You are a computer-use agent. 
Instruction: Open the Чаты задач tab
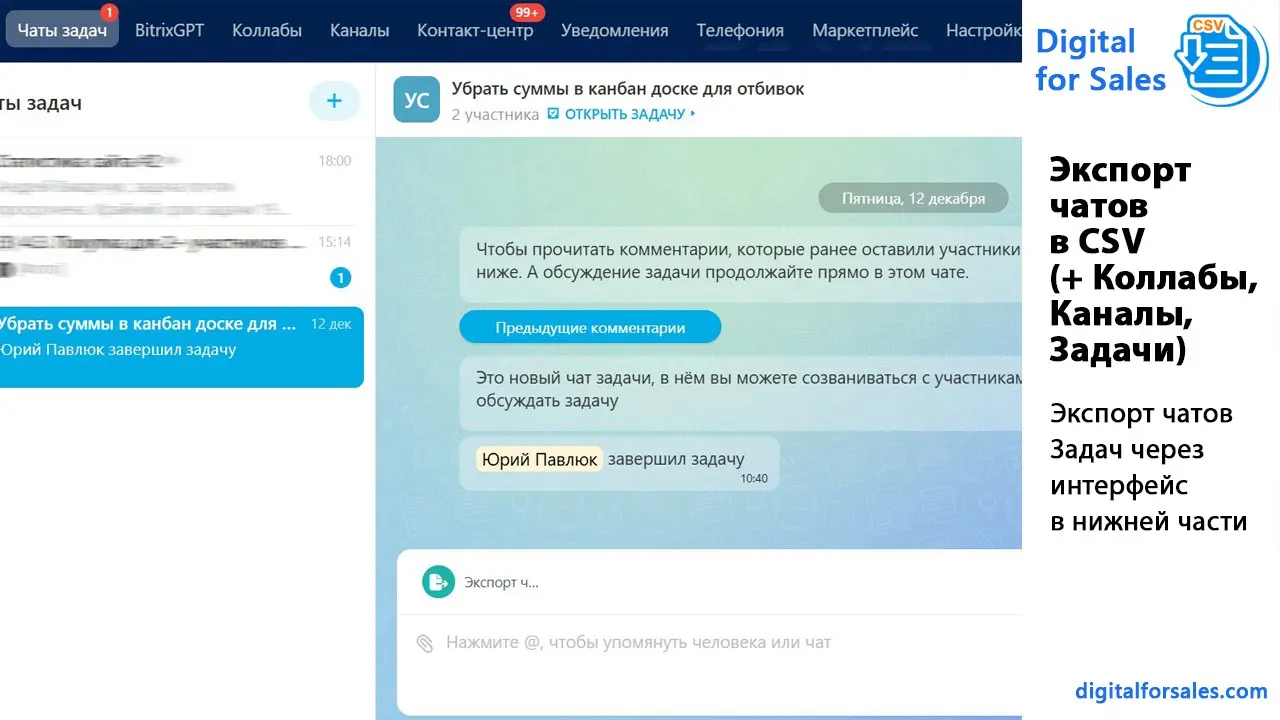click(62, 30)
